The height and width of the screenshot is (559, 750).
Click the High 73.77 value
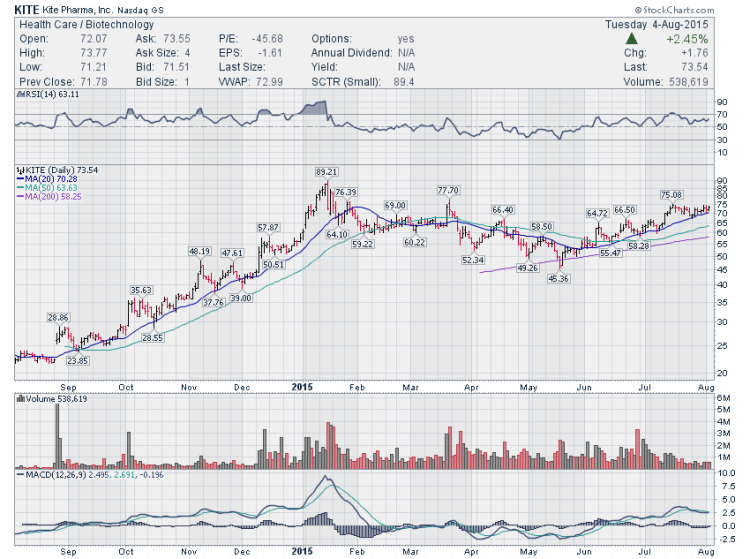click(x=94, y=53)
